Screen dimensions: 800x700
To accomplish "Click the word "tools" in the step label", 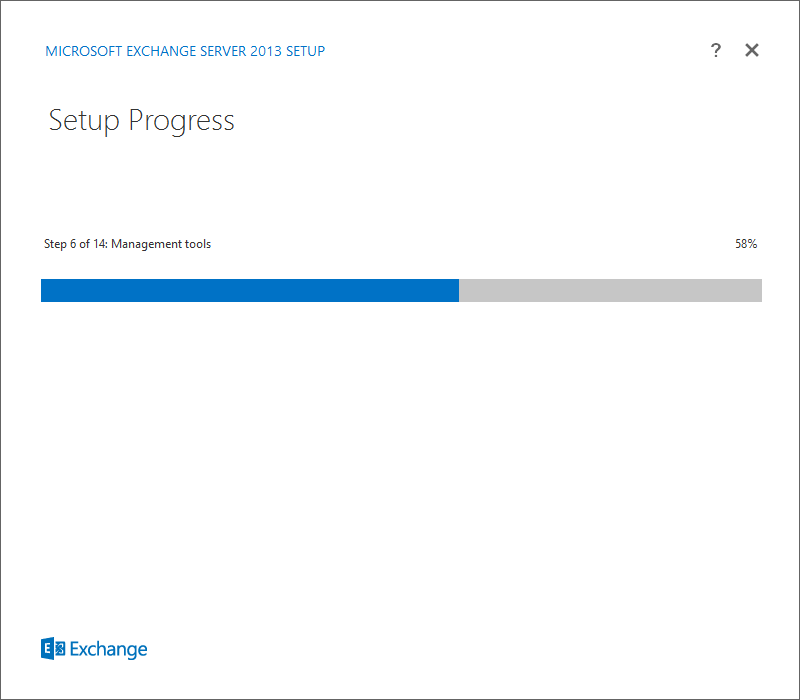I will 197,244.
